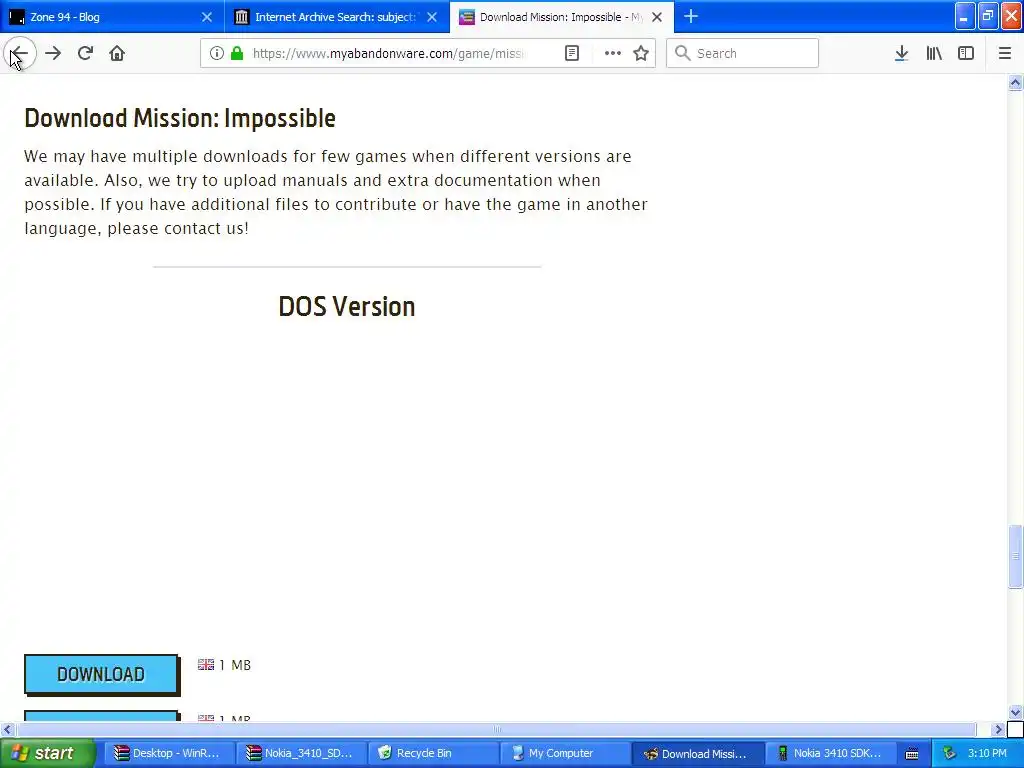Focus the Search box in toolbar
This screenshot has height=768, width=1024.
point(742,54)
